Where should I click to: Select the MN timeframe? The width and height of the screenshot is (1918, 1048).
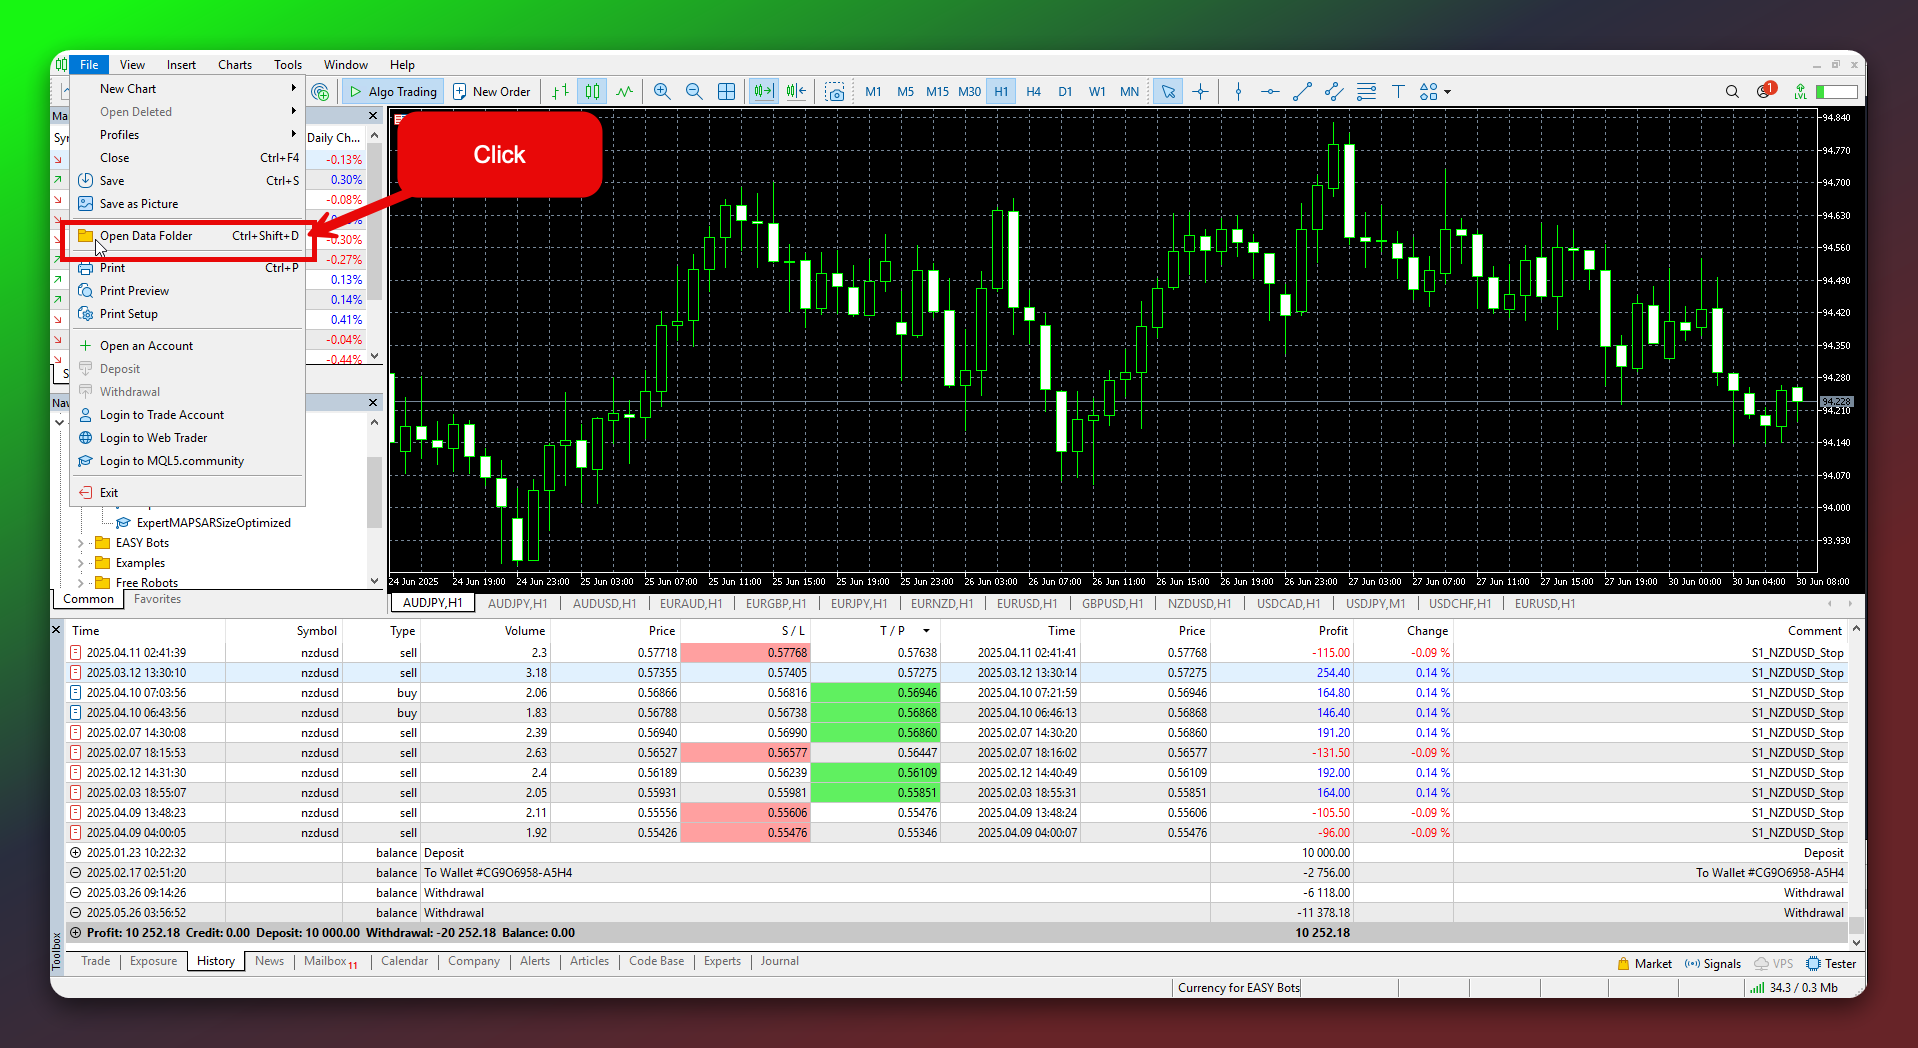click(1129, 91)
